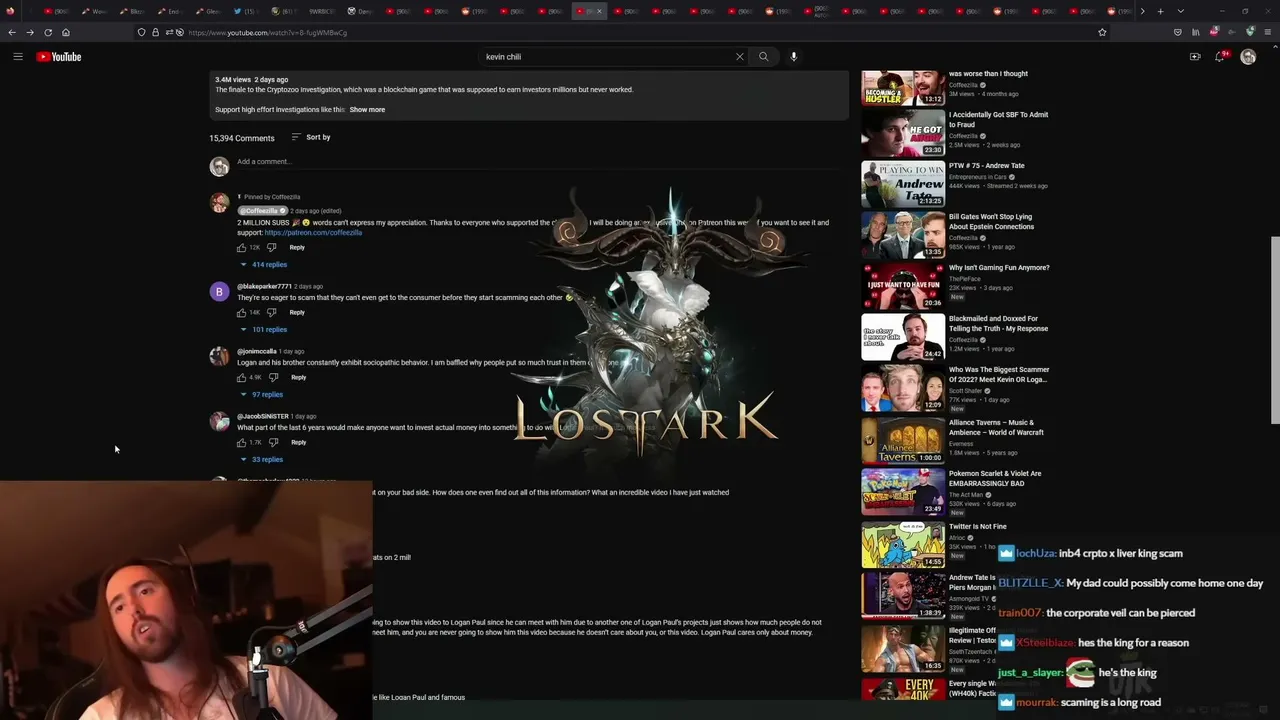Click the page vertical scrollbar thumb
Image resolution: width=1280 pixels, height=720 pixels.
point(1274,330)
